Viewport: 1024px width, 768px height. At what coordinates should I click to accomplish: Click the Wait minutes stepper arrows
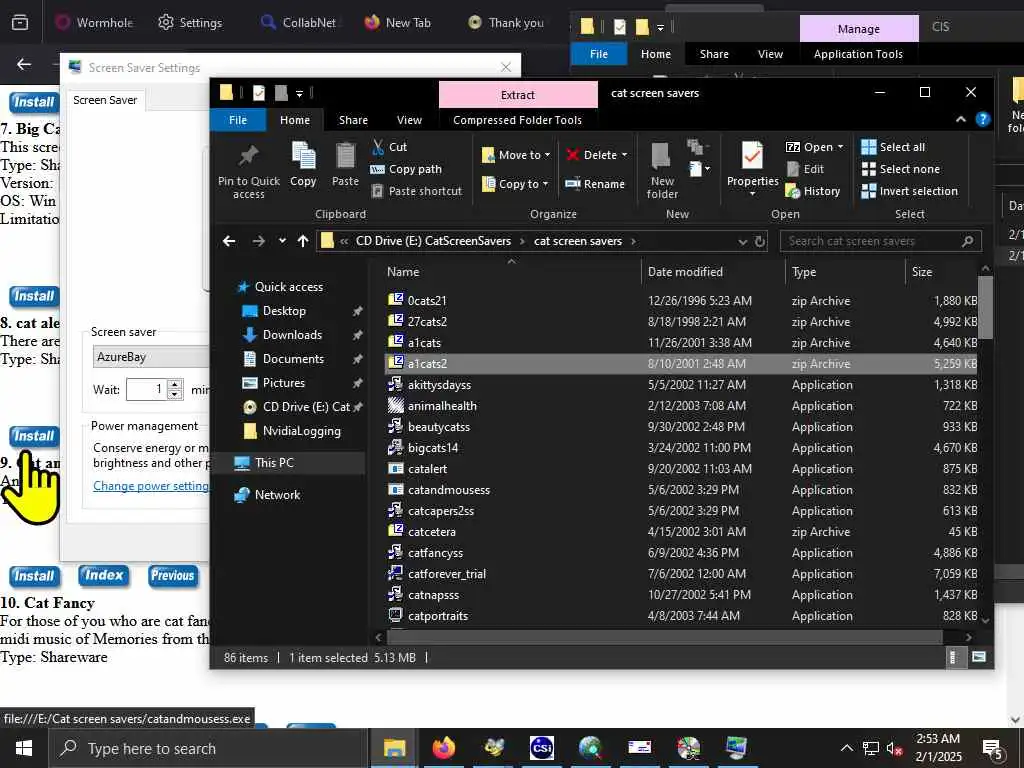click(x=175, y=389)
